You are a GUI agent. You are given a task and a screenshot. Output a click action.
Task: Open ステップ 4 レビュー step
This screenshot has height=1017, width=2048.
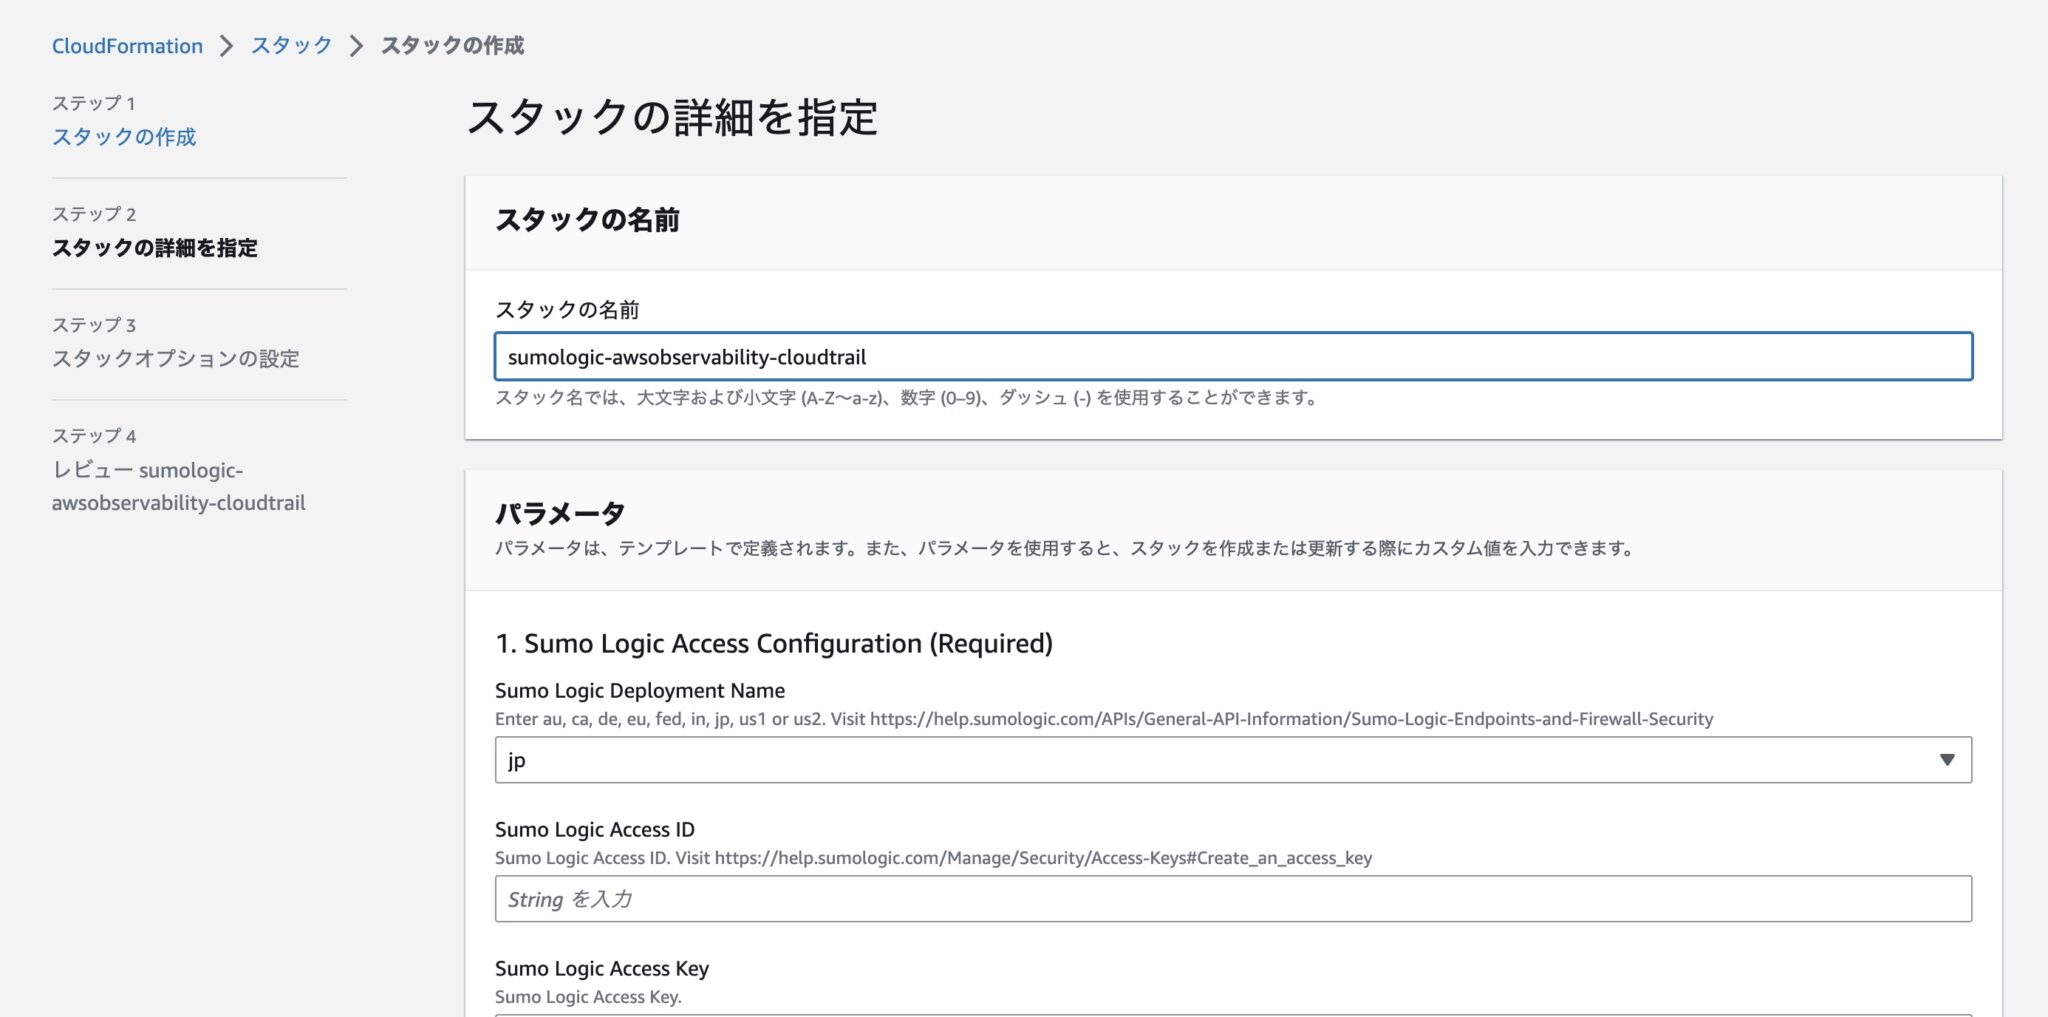point(178,486)
